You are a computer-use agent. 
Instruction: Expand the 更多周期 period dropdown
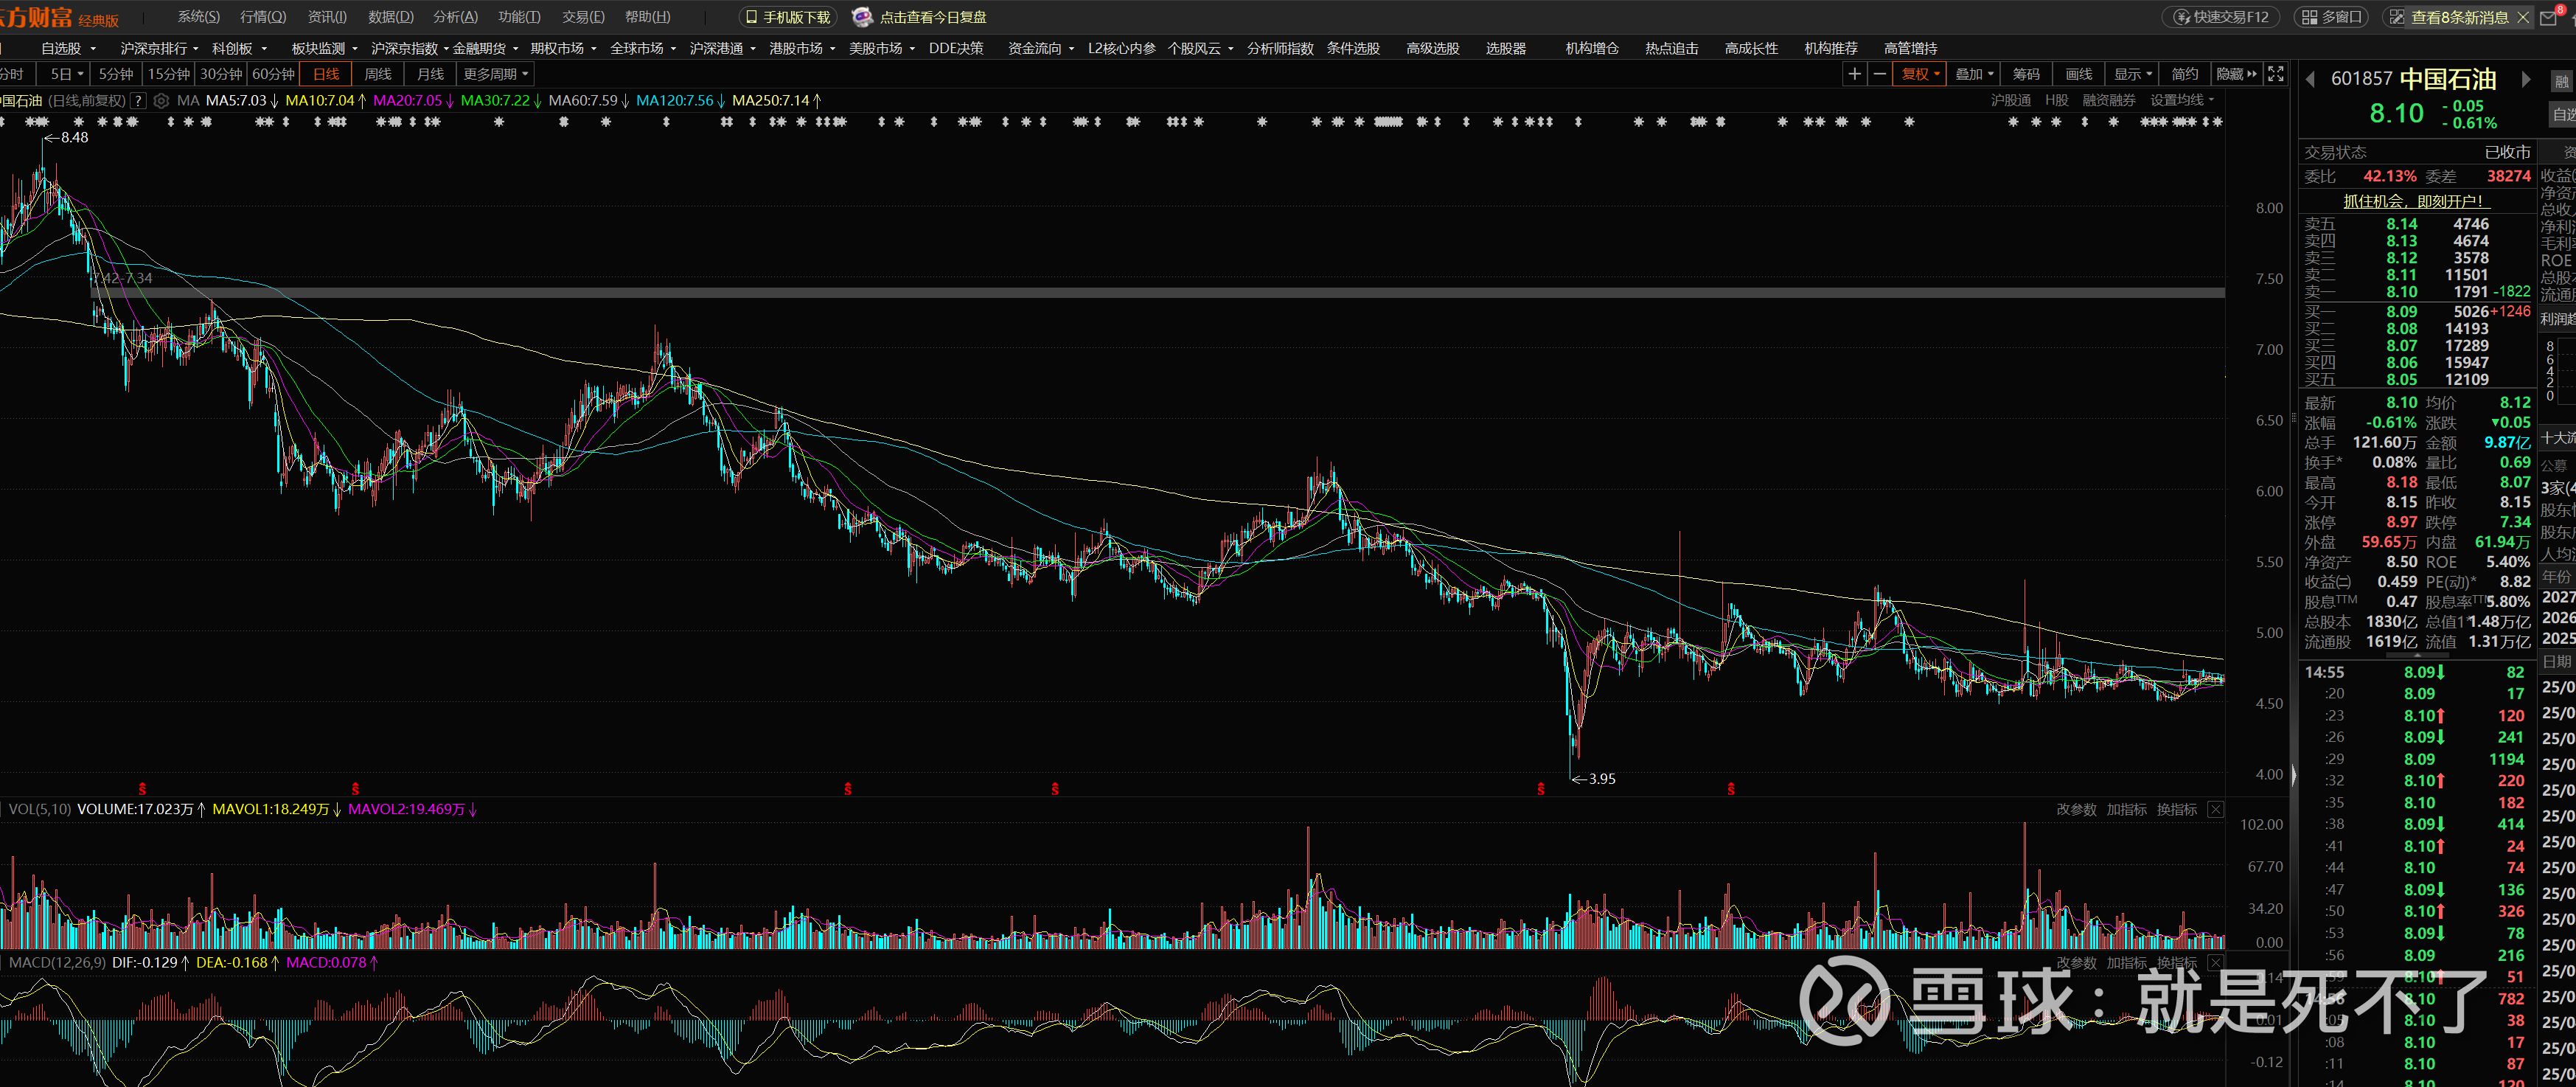pos(495,74)
